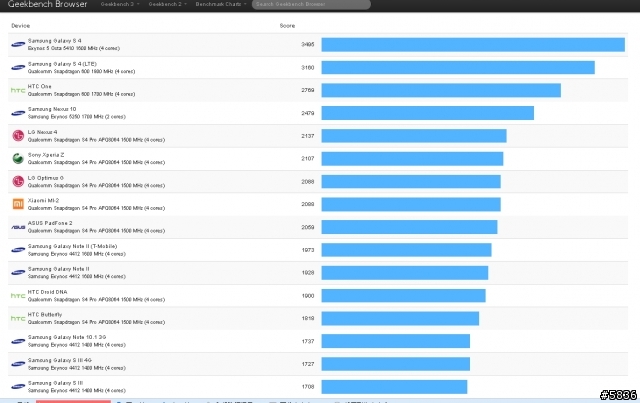Open the ASUS PadFone 2 link
The width and height of the screenshot is (640, 403).
click(50, 223)
